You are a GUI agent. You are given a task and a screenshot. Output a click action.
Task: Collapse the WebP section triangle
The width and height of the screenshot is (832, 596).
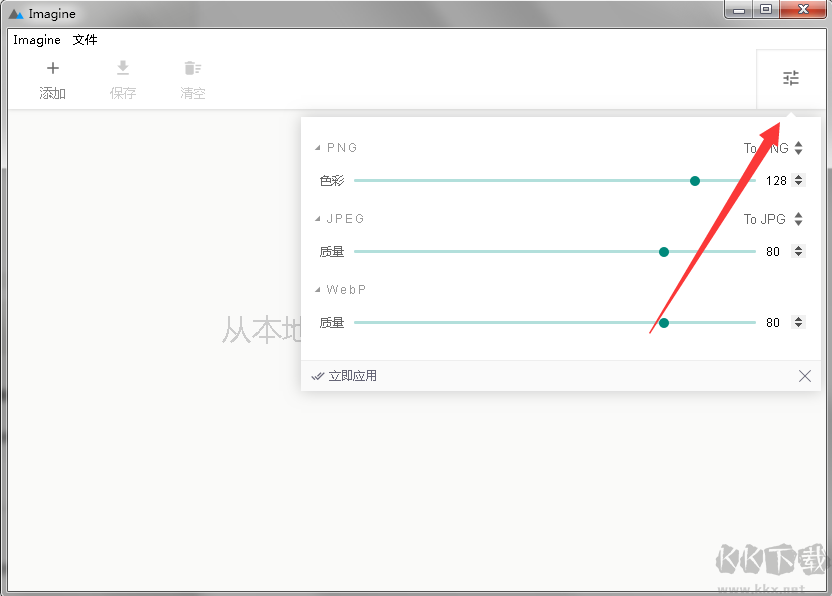click(317, 290)
